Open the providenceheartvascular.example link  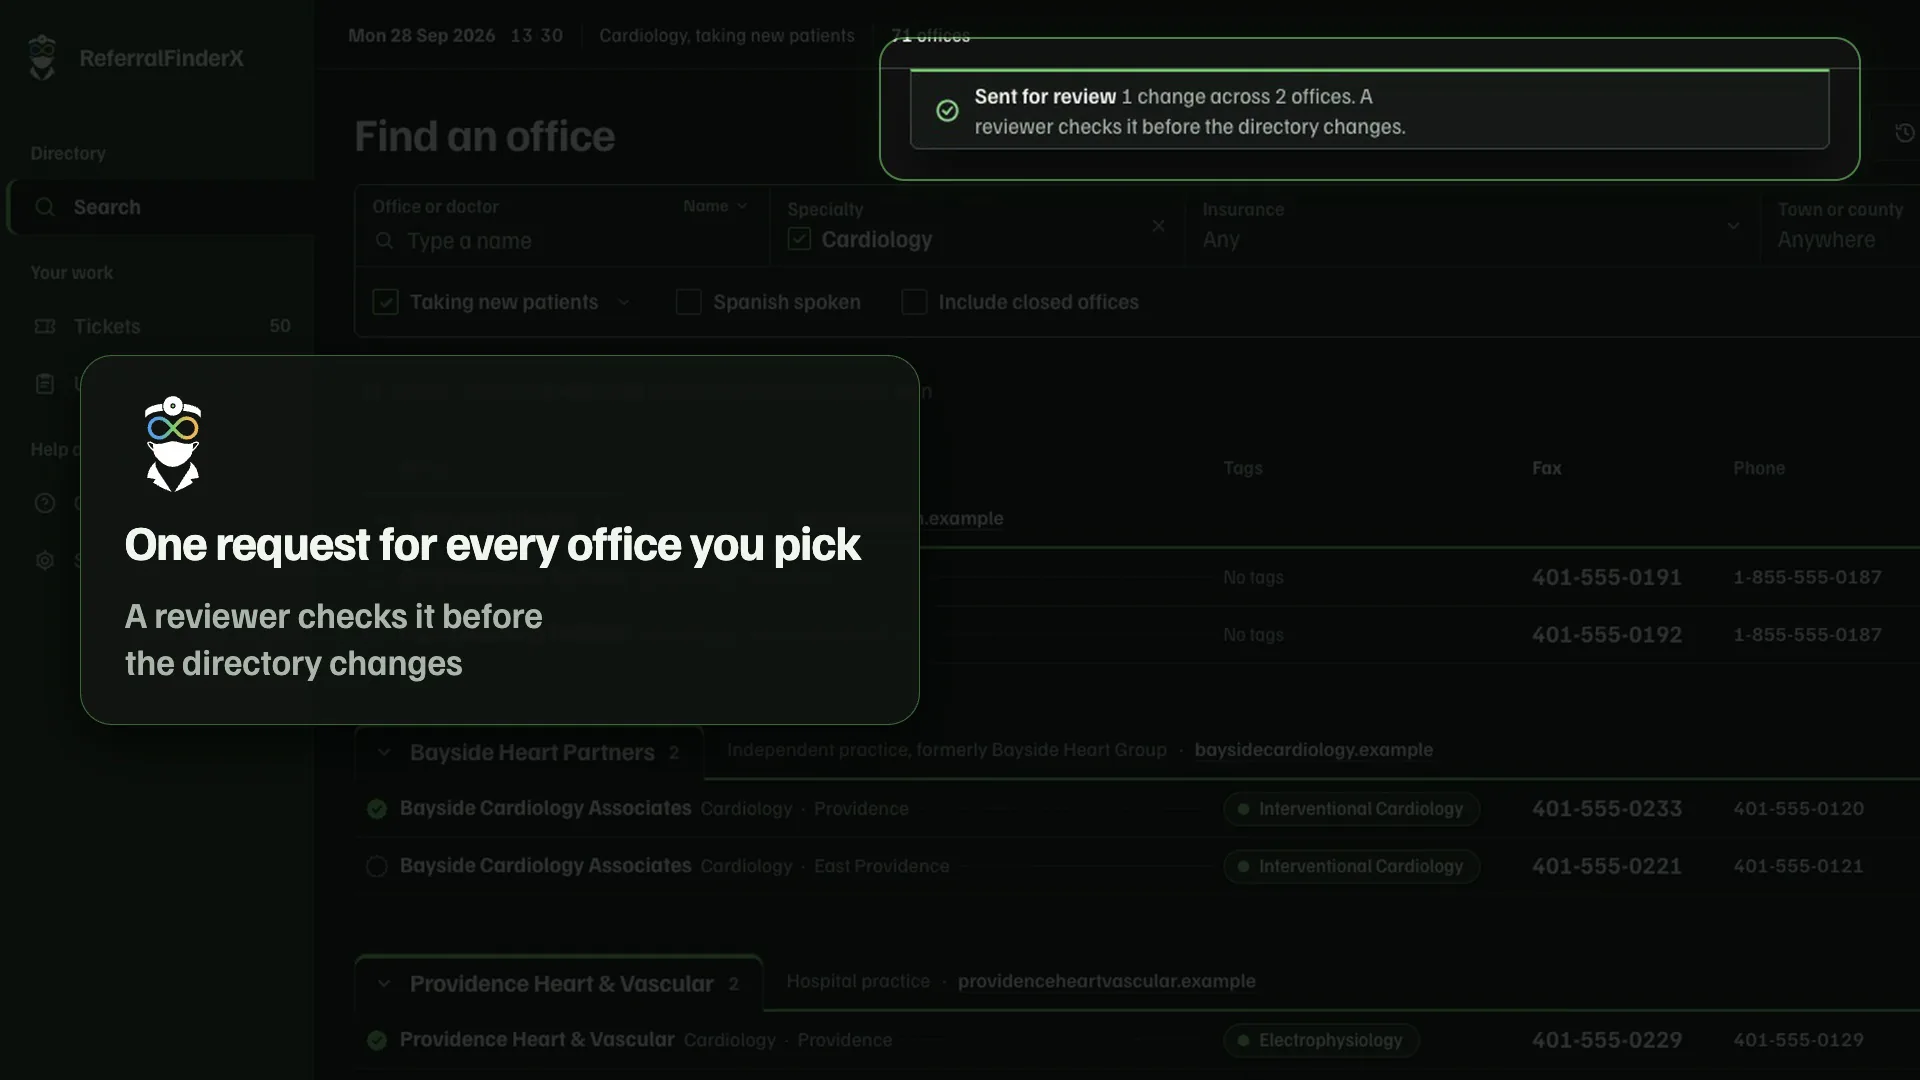(1106, 981)
